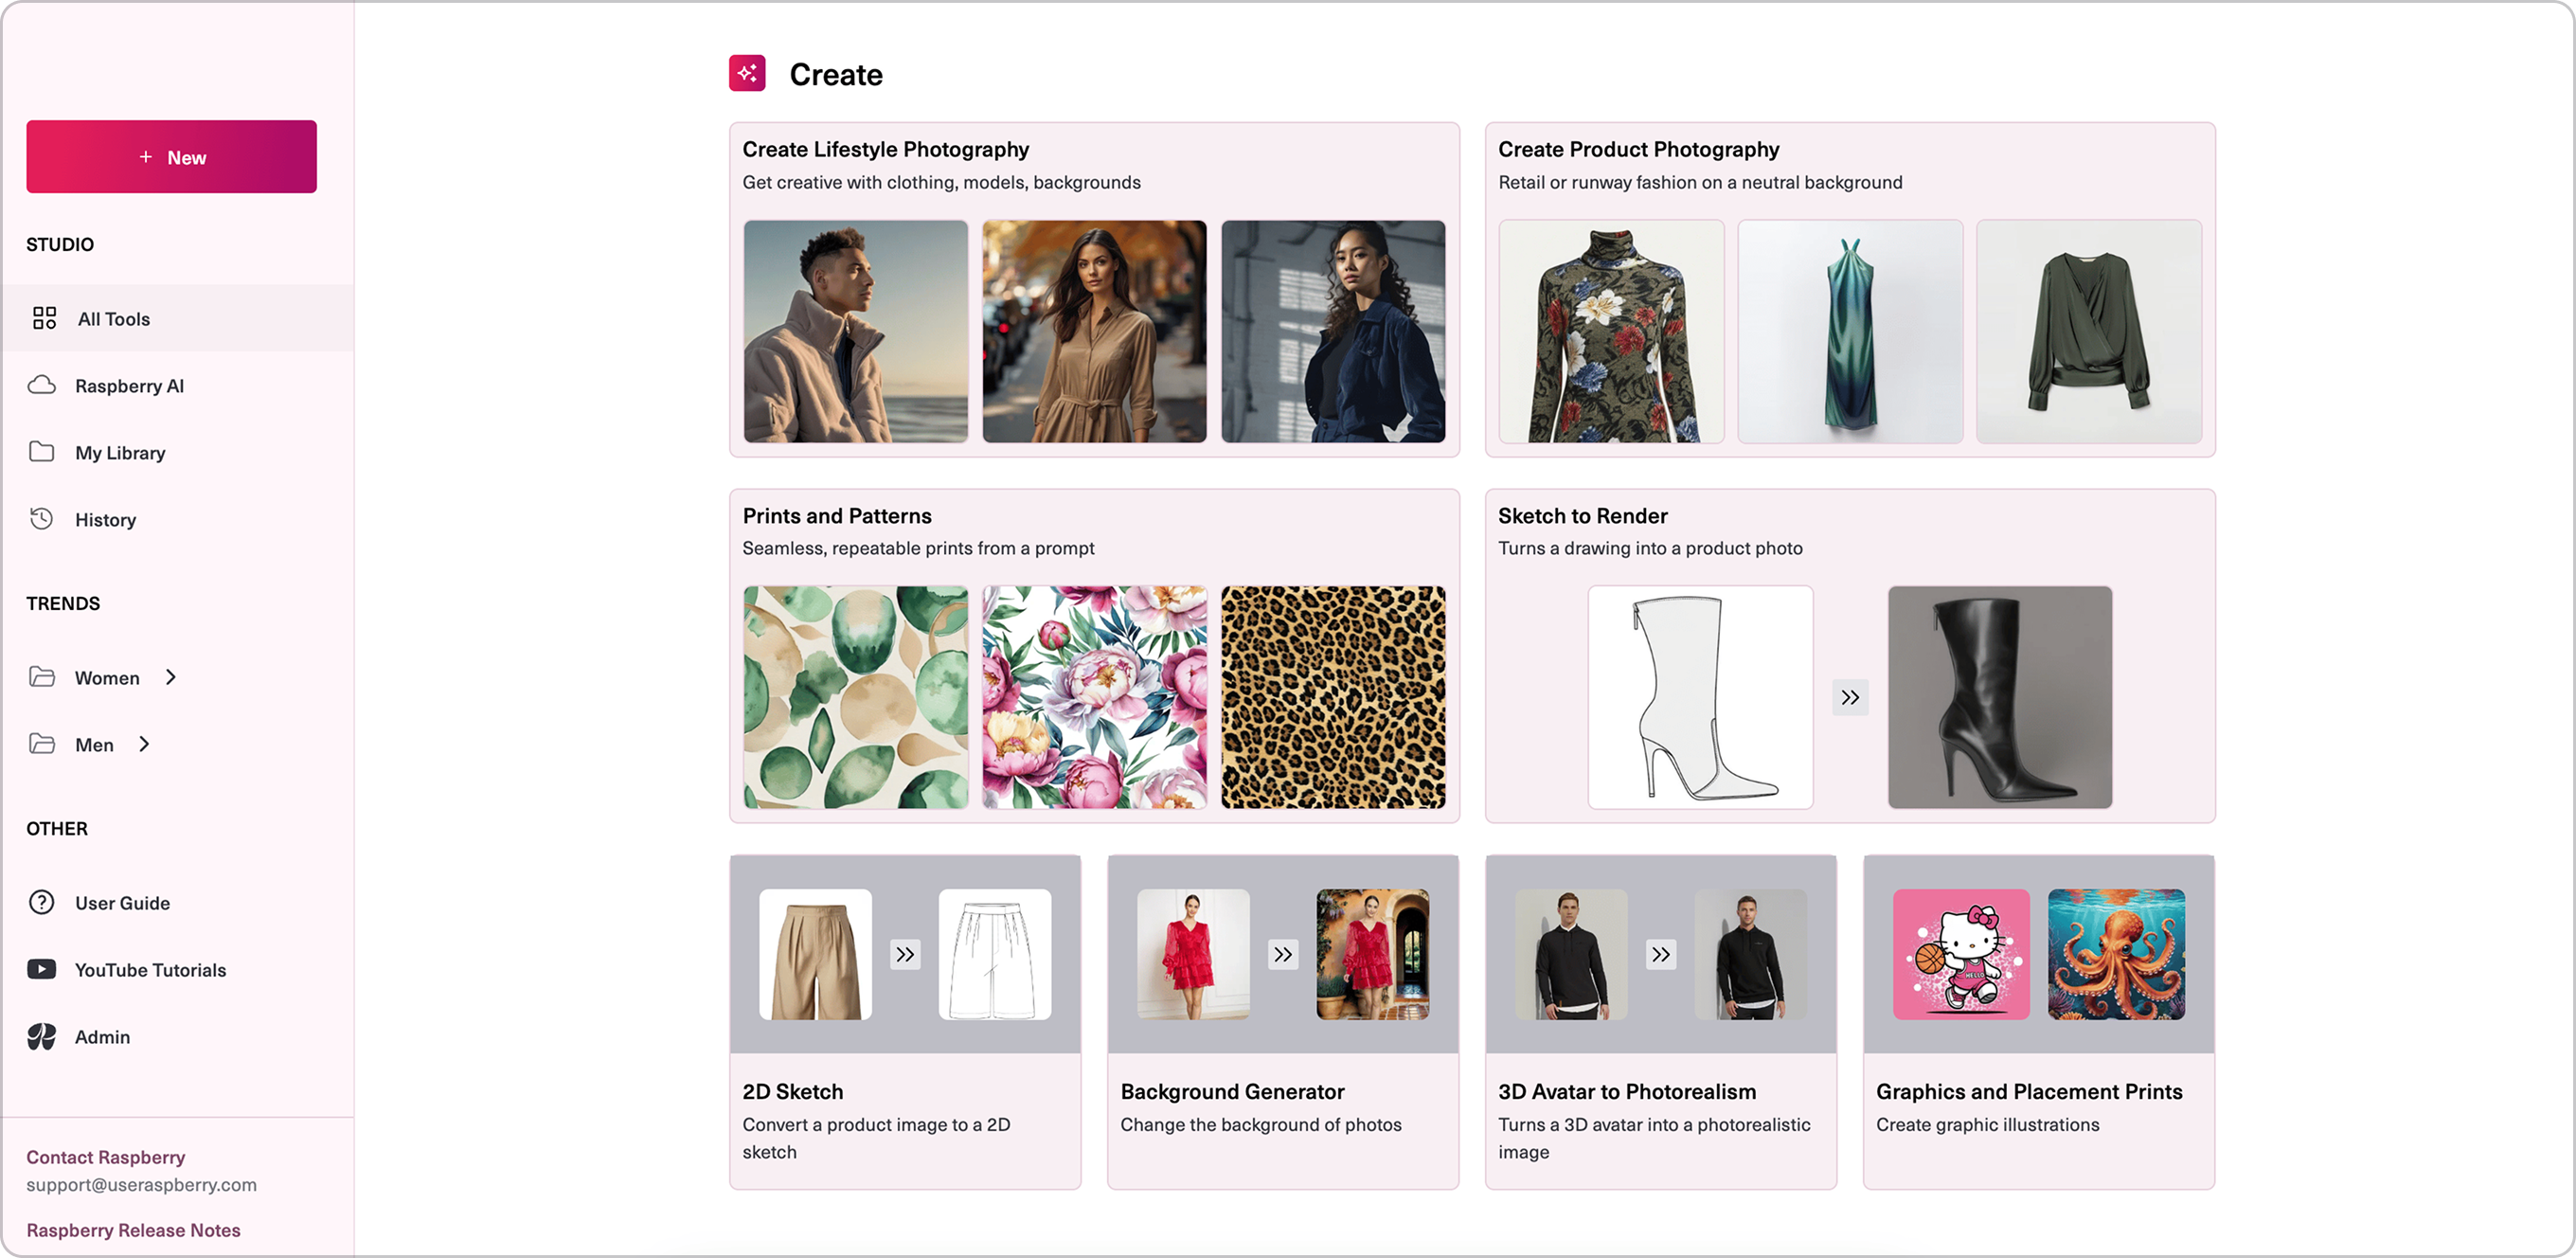Viewport: 2576px width, 1258px height.
Task: Expand the Women trends chevron
Action: (x=171, y=677)
